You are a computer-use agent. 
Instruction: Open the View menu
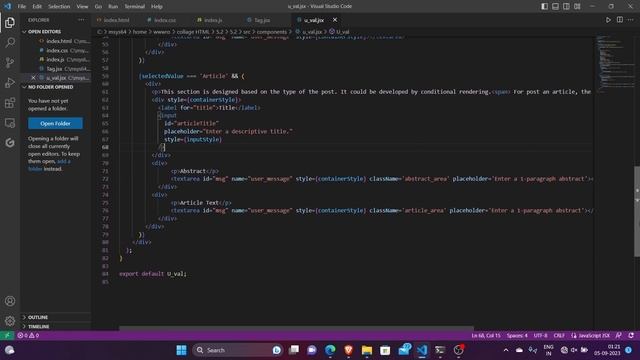point(82,6)
